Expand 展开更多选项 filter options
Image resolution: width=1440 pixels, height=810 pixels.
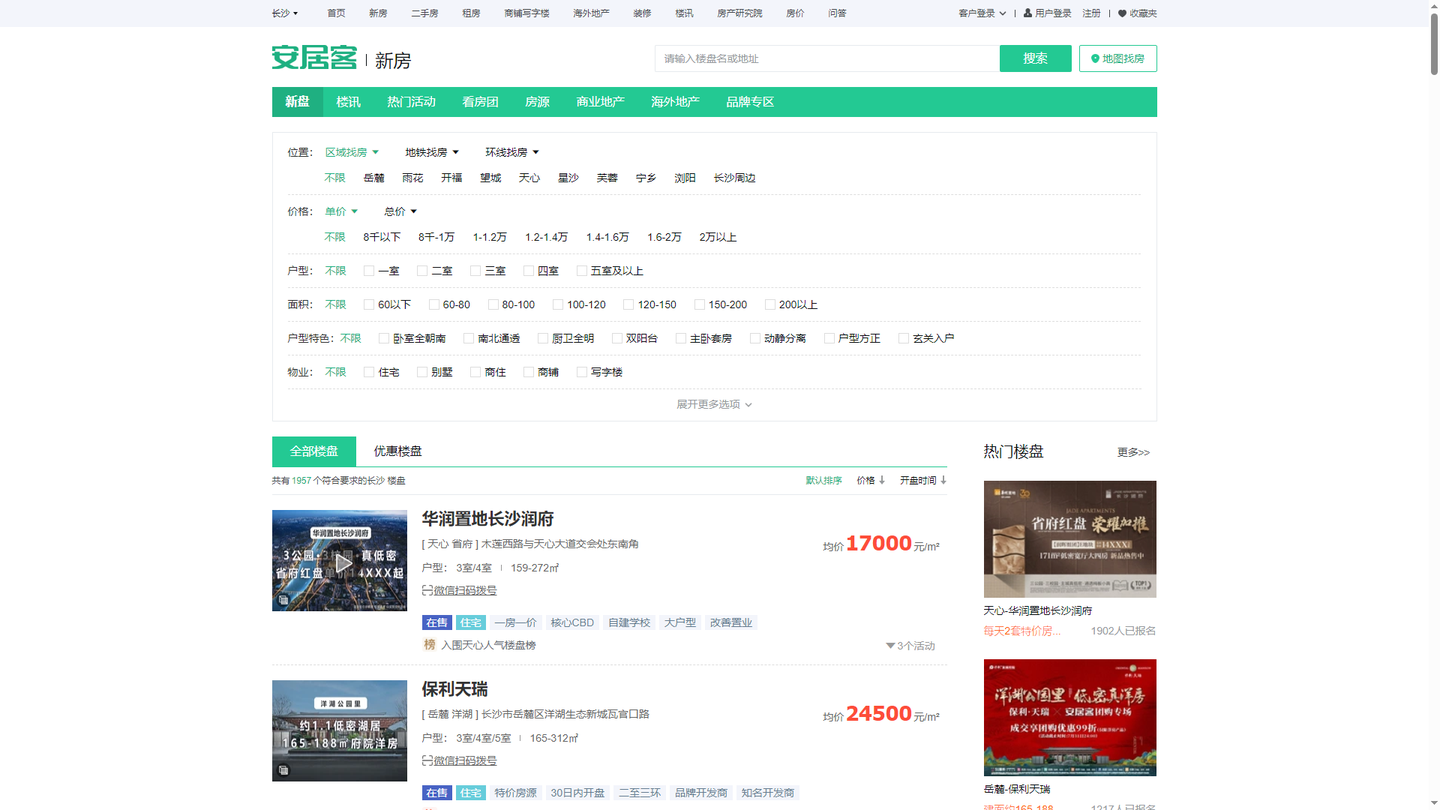click(714, 404)
